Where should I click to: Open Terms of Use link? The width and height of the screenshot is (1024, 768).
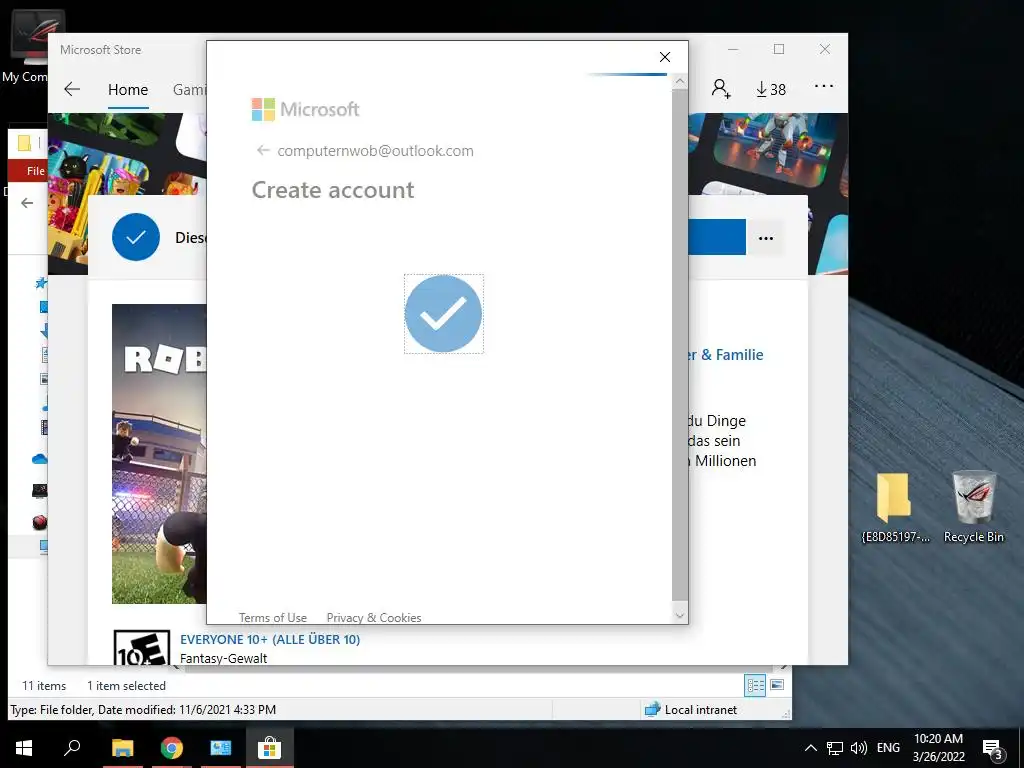272,618
